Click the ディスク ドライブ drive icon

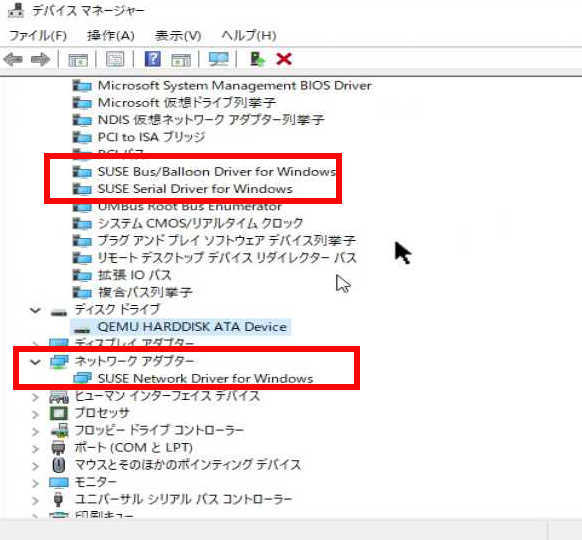59,312
